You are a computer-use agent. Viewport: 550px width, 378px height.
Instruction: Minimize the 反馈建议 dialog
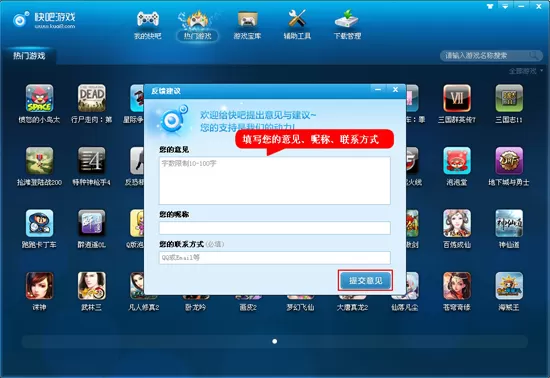point(378,90)
